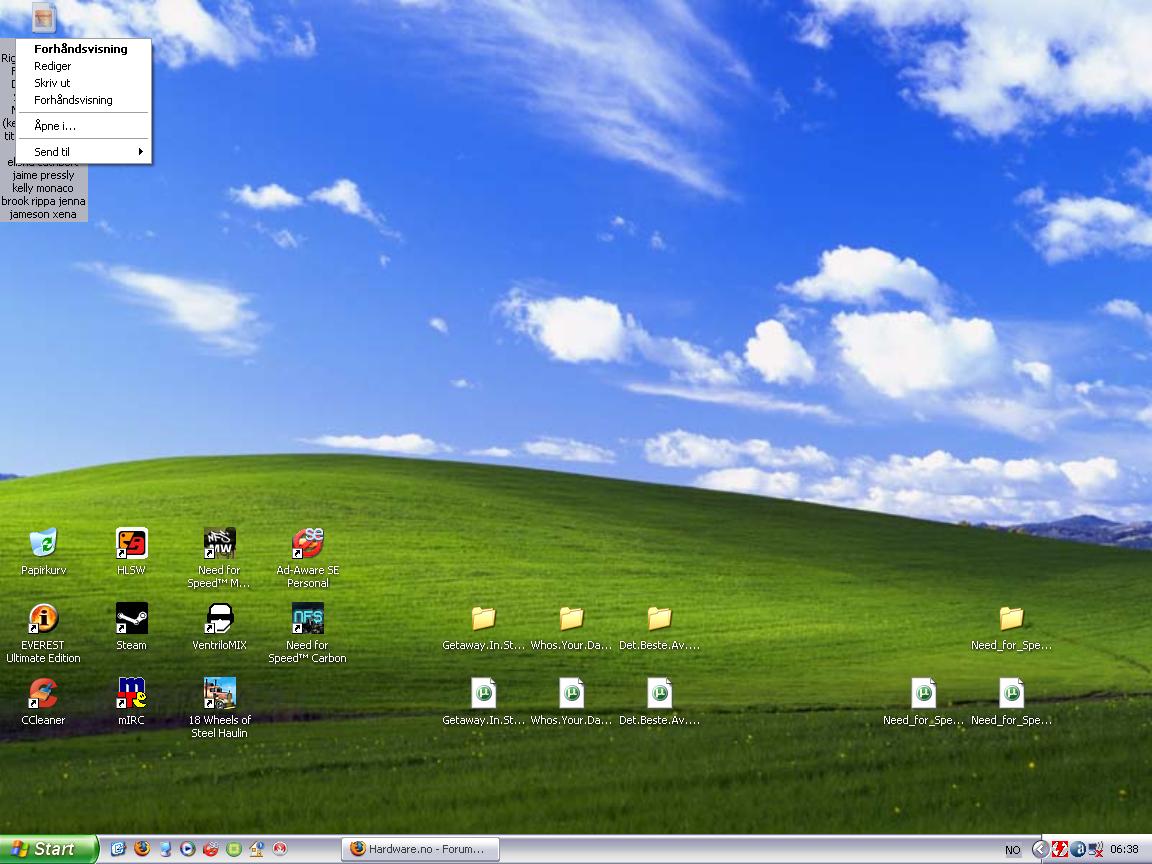The image size is (1152, 864).
Task: Choose Rediger from the context menu
Action: (x=83, y=66)
